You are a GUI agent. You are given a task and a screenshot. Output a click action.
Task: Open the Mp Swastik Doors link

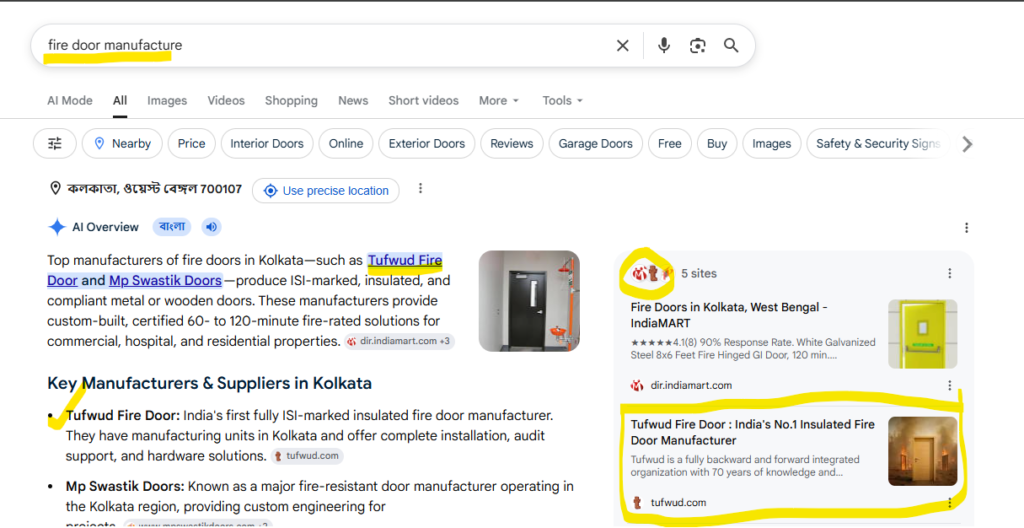pos(165,281)
